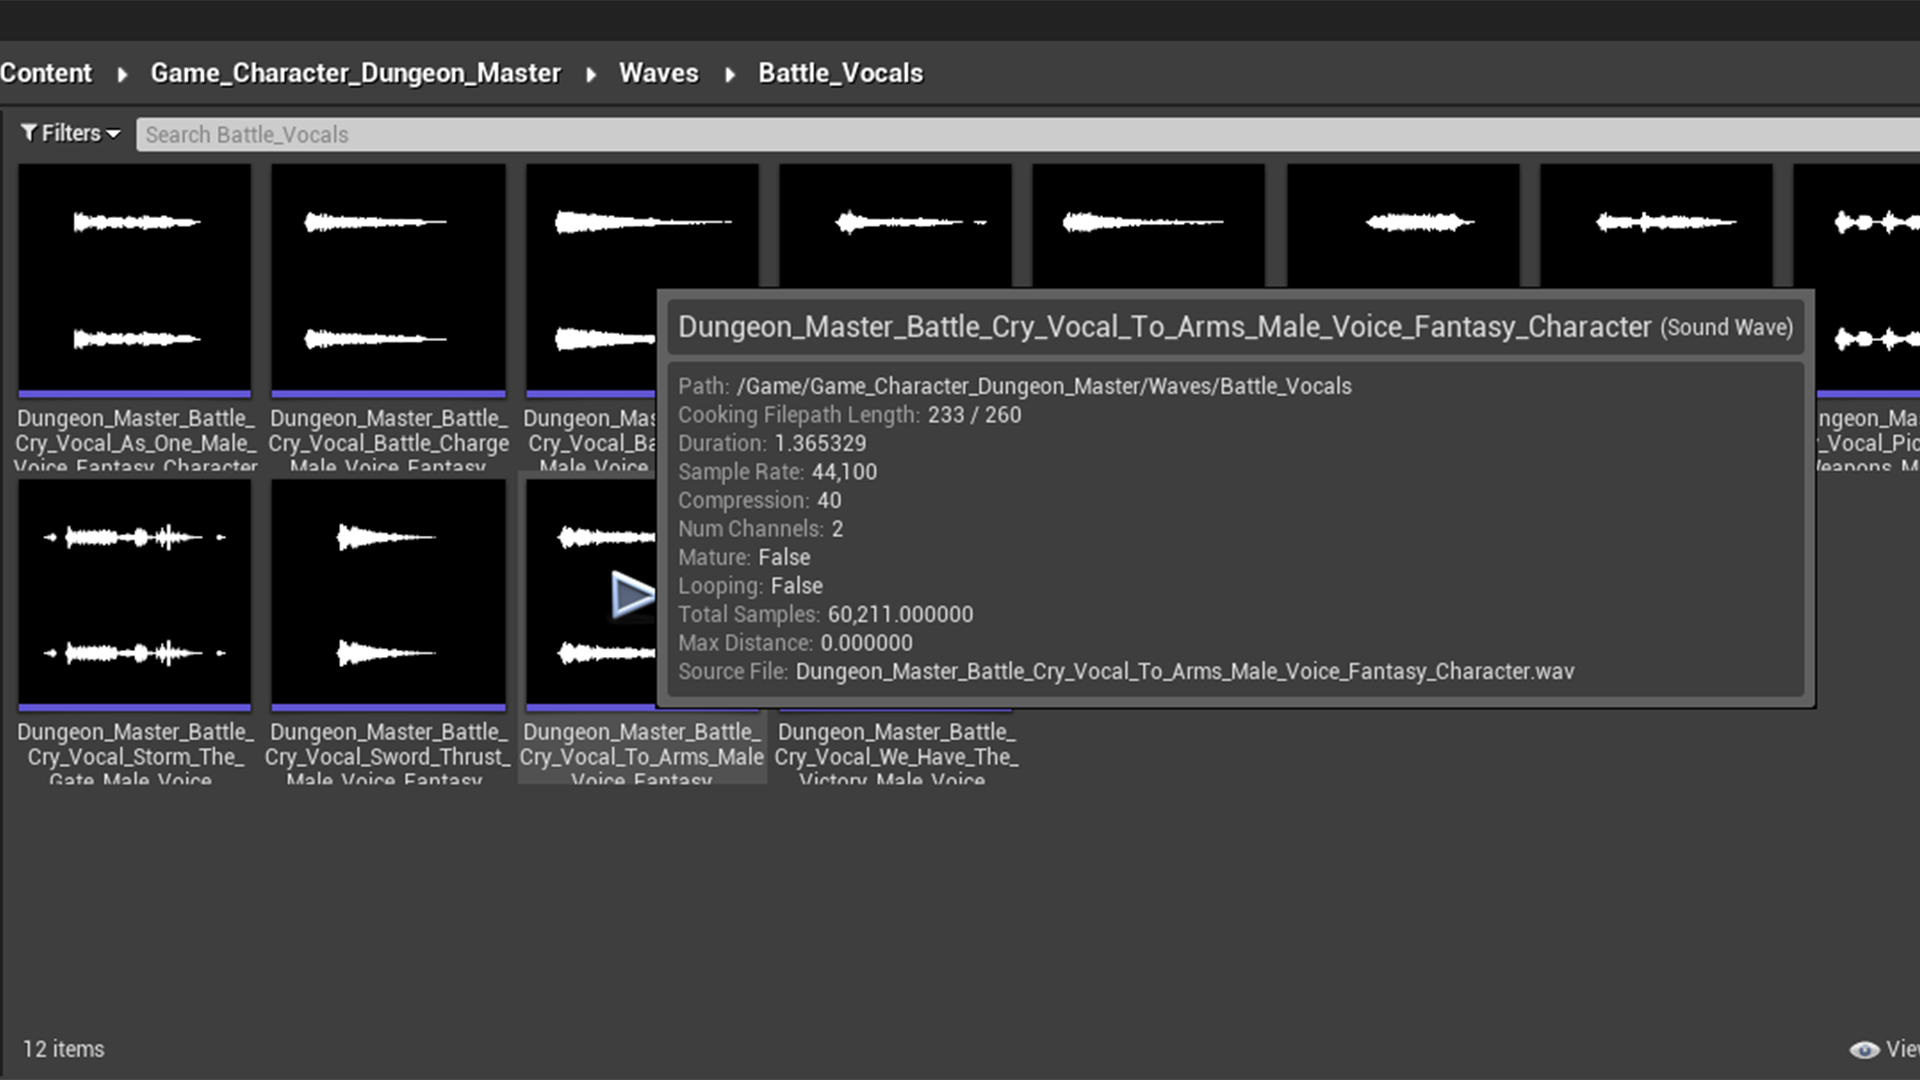Expand arrow after Content breadcrumb

point(122,74)
